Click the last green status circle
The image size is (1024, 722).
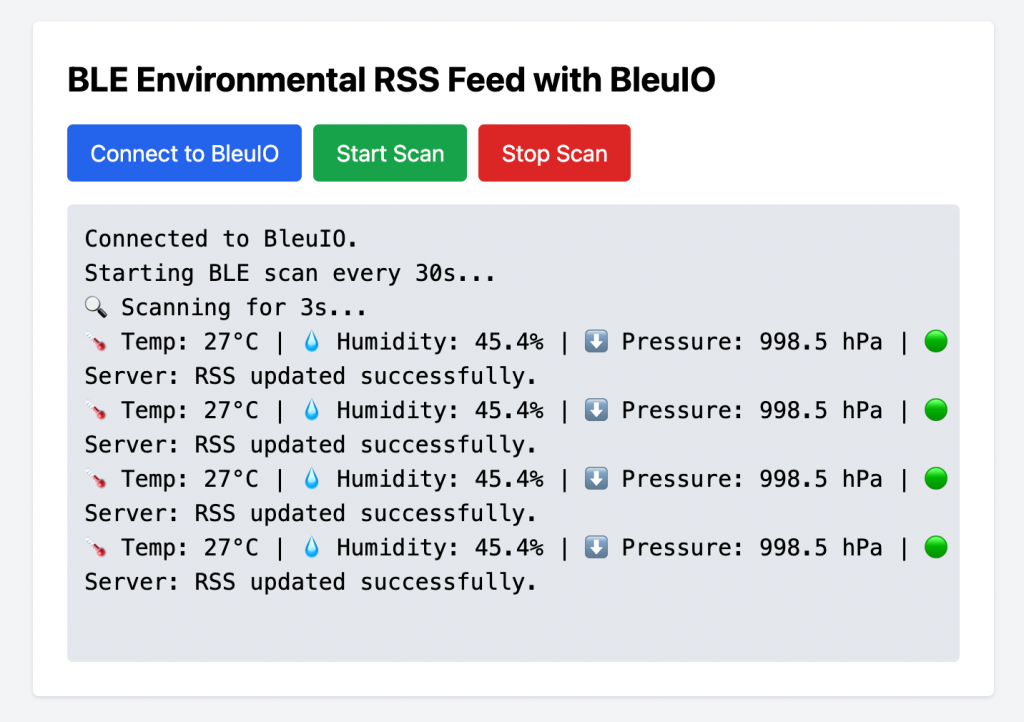pos(936,547)
